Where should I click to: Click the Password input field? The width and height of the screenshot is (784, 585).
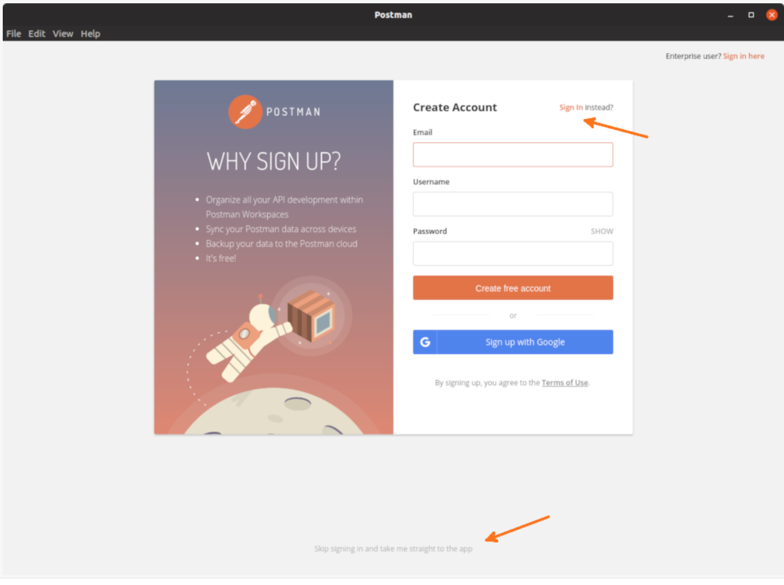click(x=512, y=254)
